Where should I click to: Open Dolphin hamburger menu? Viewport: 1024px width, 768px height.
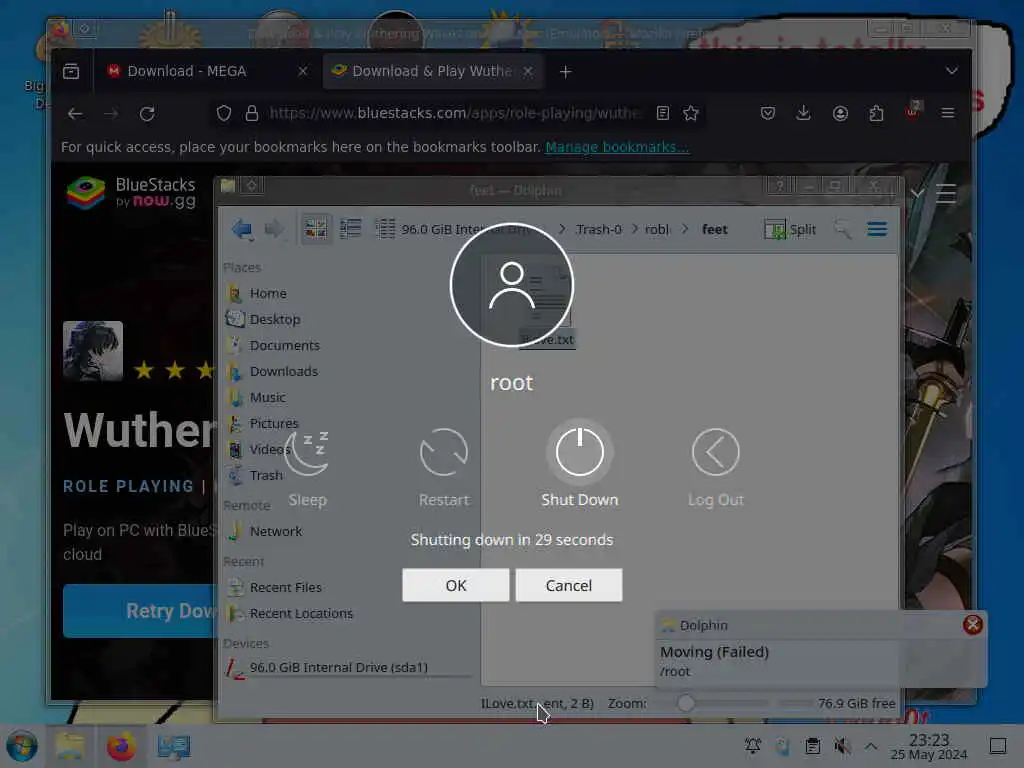877,229
